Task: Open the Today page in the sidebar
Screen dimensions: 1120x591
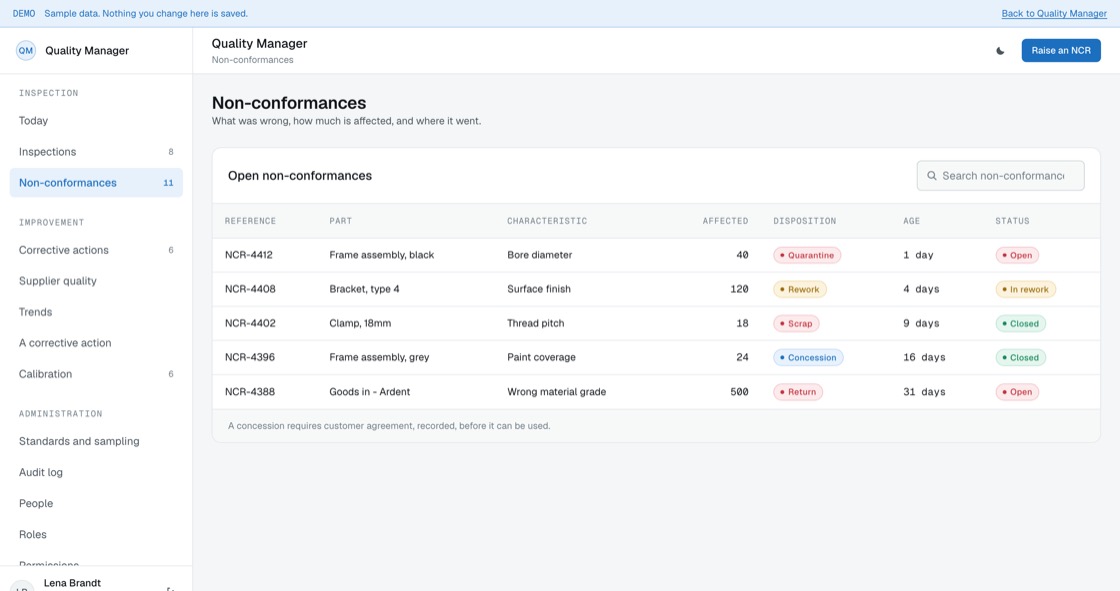Action: coord(96,121)
